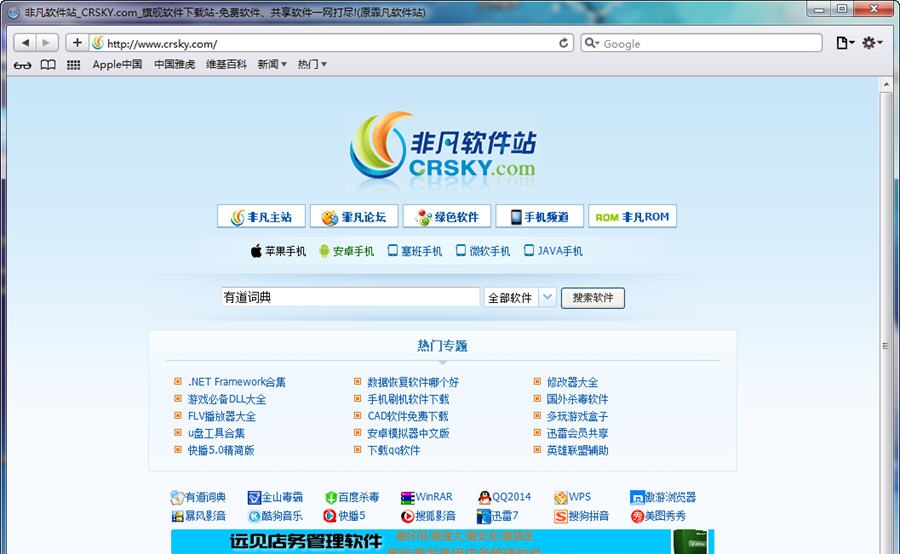The height and width of the screenshot is (554, 900).
Task: Focus the URL address bar
Action: click(x=332, y=43)
